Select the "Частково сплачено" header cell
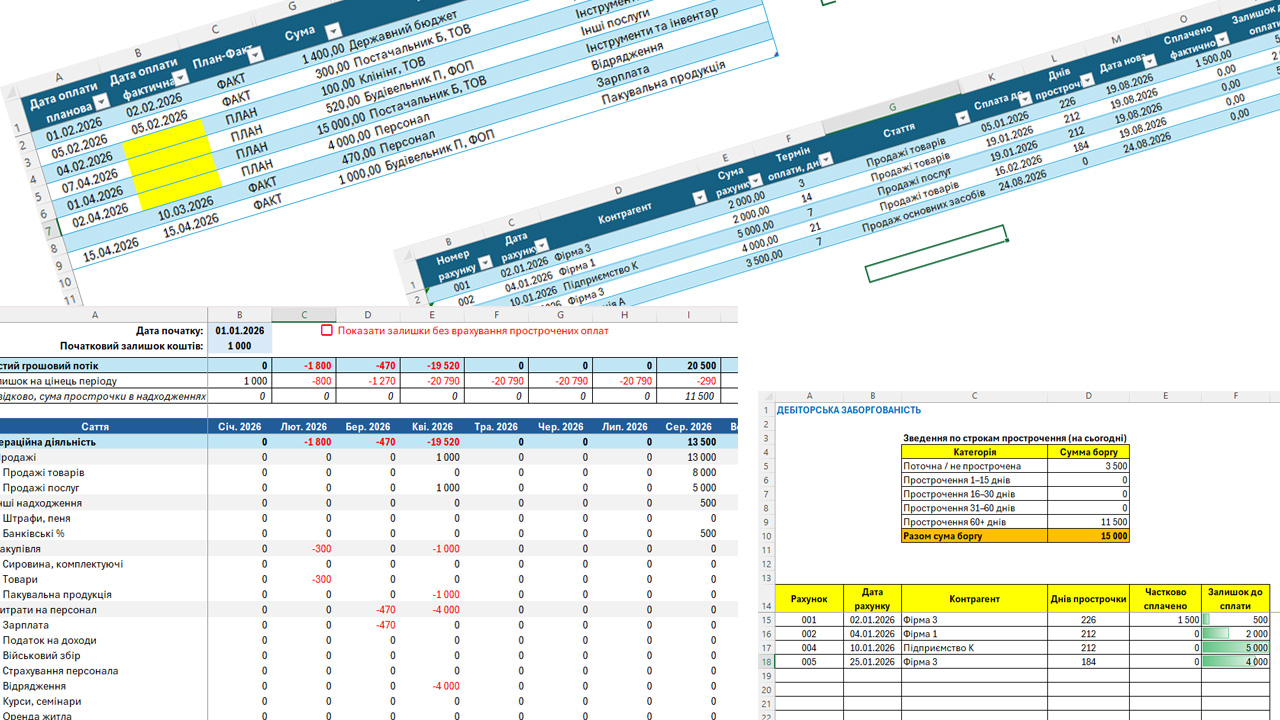This screenshot has height=720, width=1280. 1166,599
